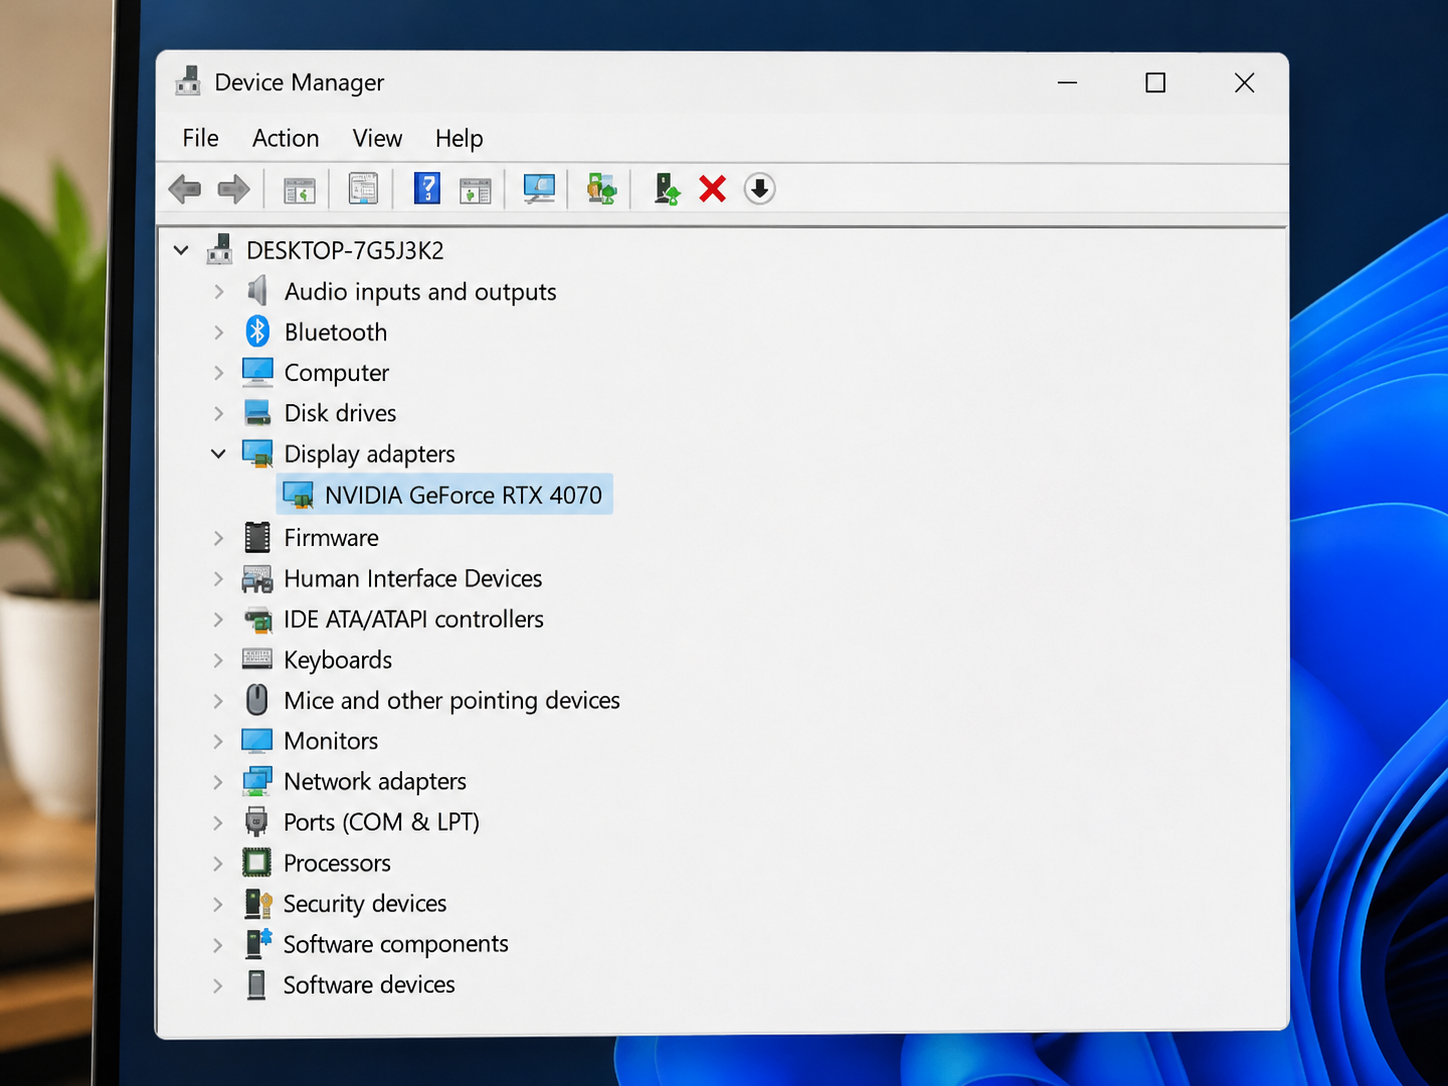Screen dimensions: 1448x1086
Task: Expand Audio inputs and outputs
Action: (219, 292)
